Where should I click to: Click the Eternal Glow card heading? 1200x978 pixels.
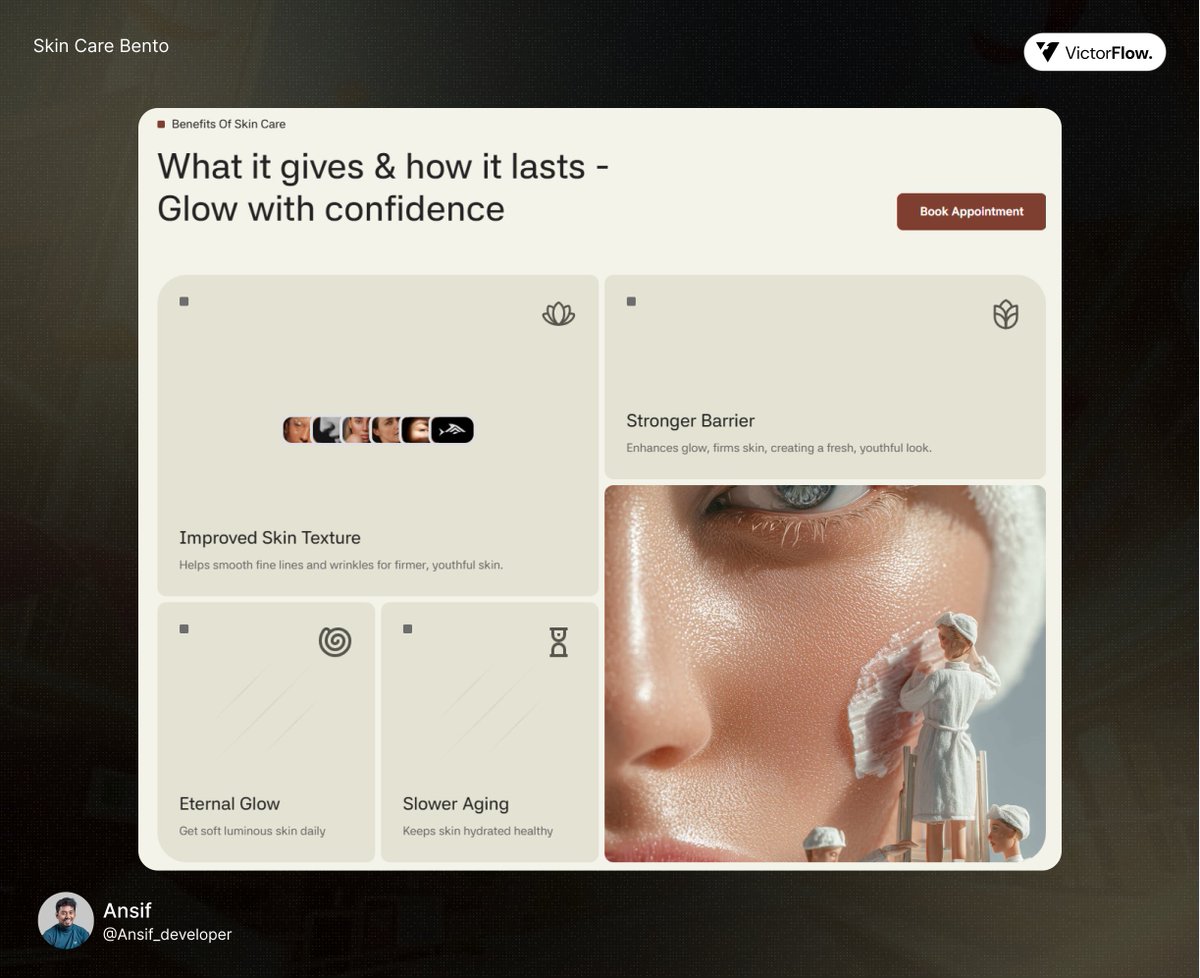pyautogui.click(x=229, y=804)
